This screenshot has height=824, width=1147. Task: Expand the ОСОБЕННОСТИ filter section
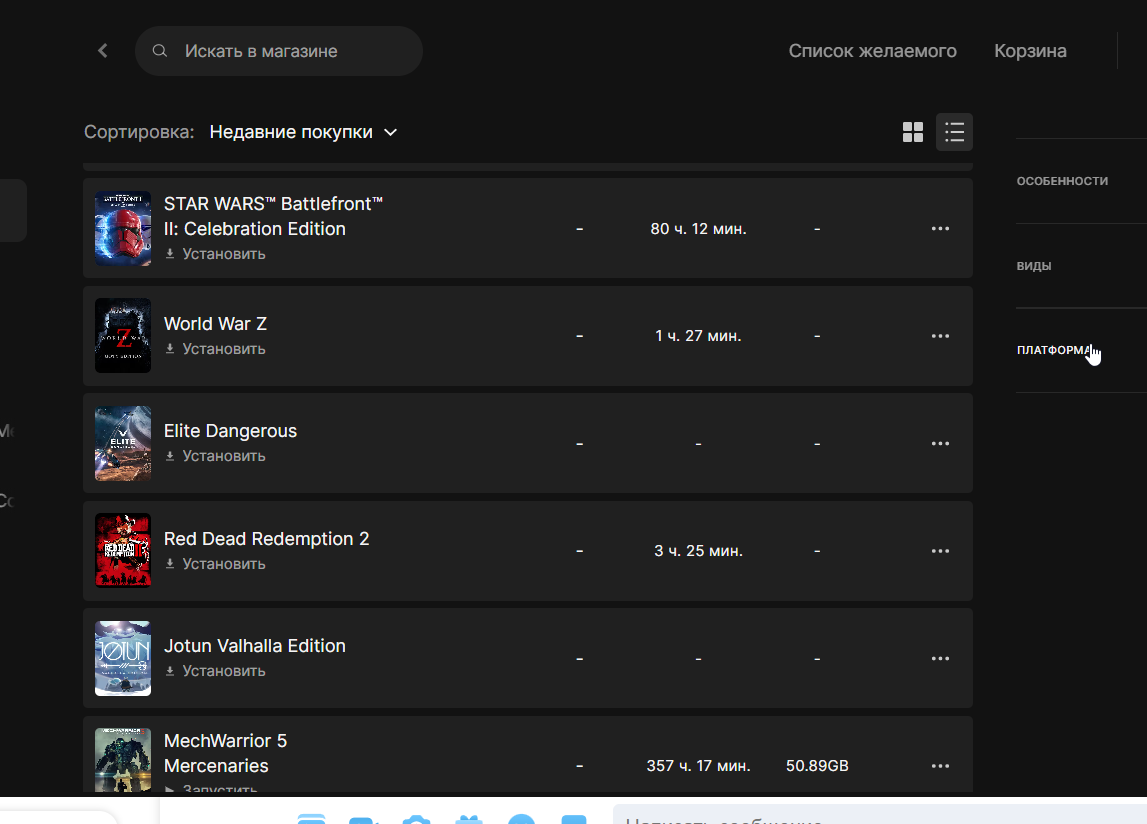click(1062, 181)
